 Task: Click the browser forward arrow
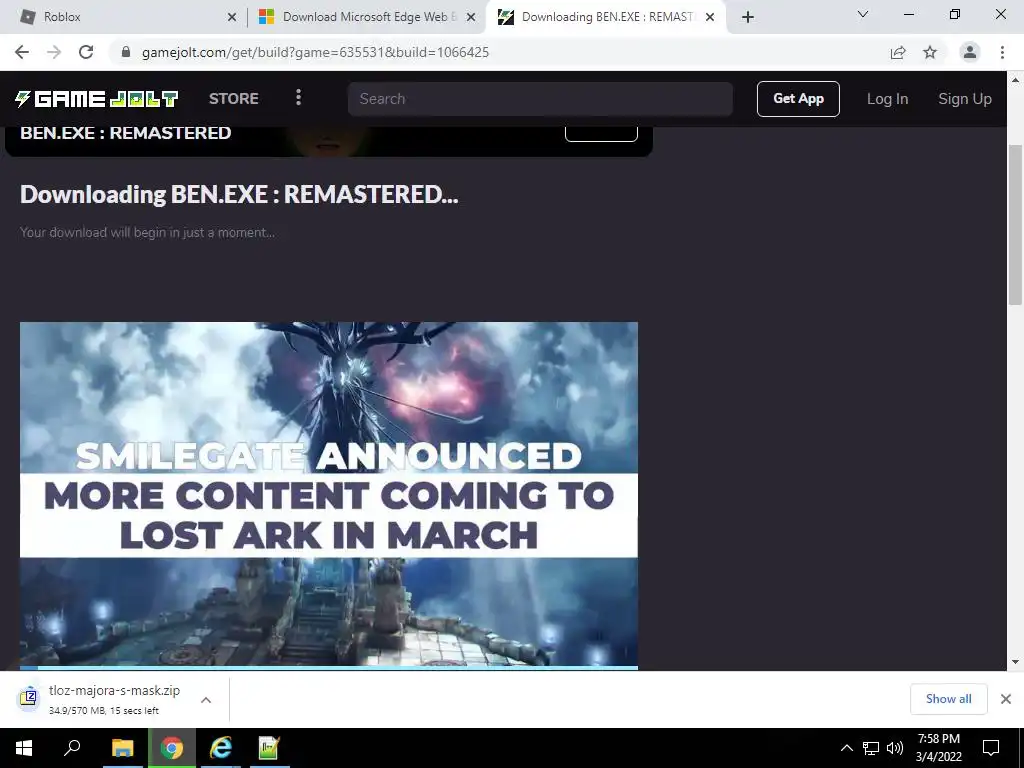pyautogui.click(x=54, y=52)
